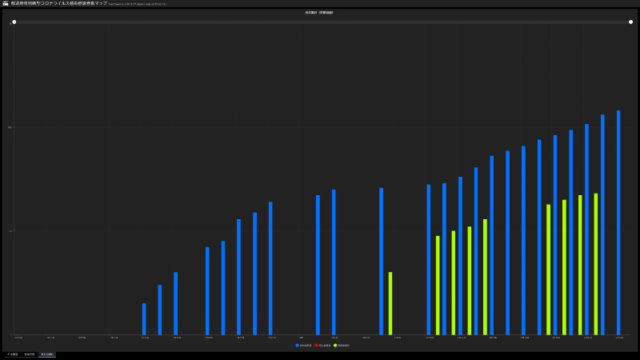640x360 pixels.
Task: Click the shortest, leftmost blue bar
Action: tap(144, 319)
